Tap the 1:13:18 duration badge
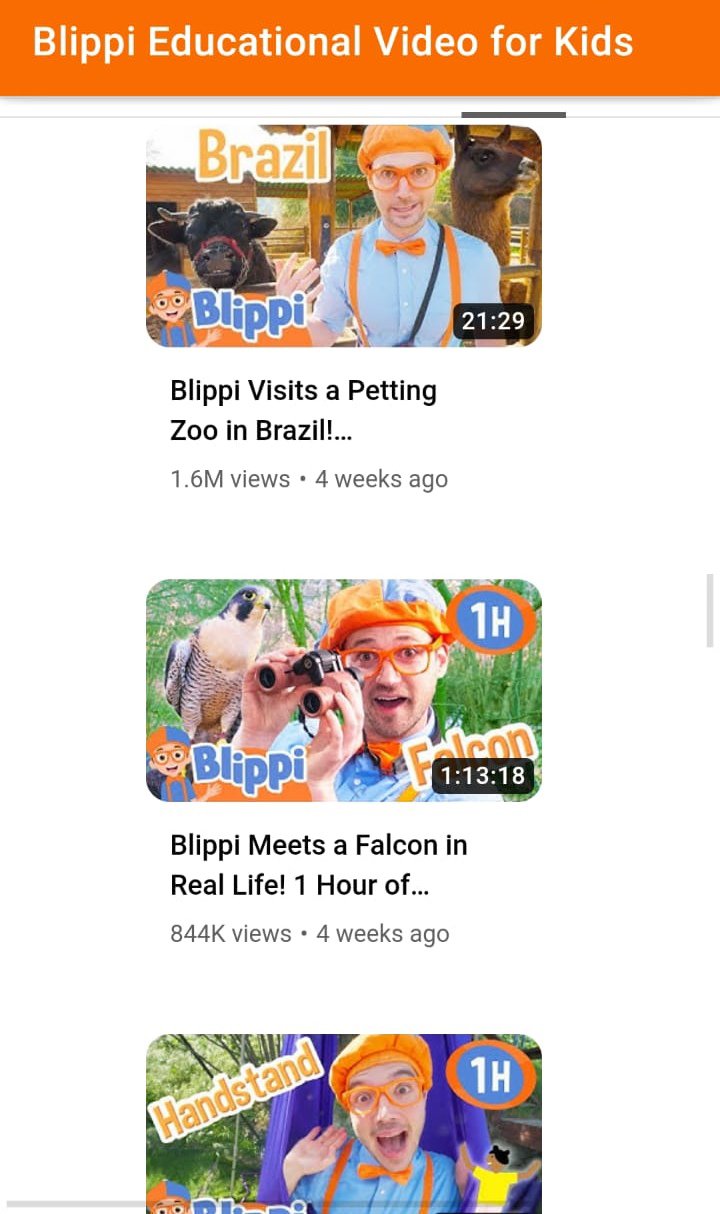The width and height of the screenshot is (720, 1214). 483,776
